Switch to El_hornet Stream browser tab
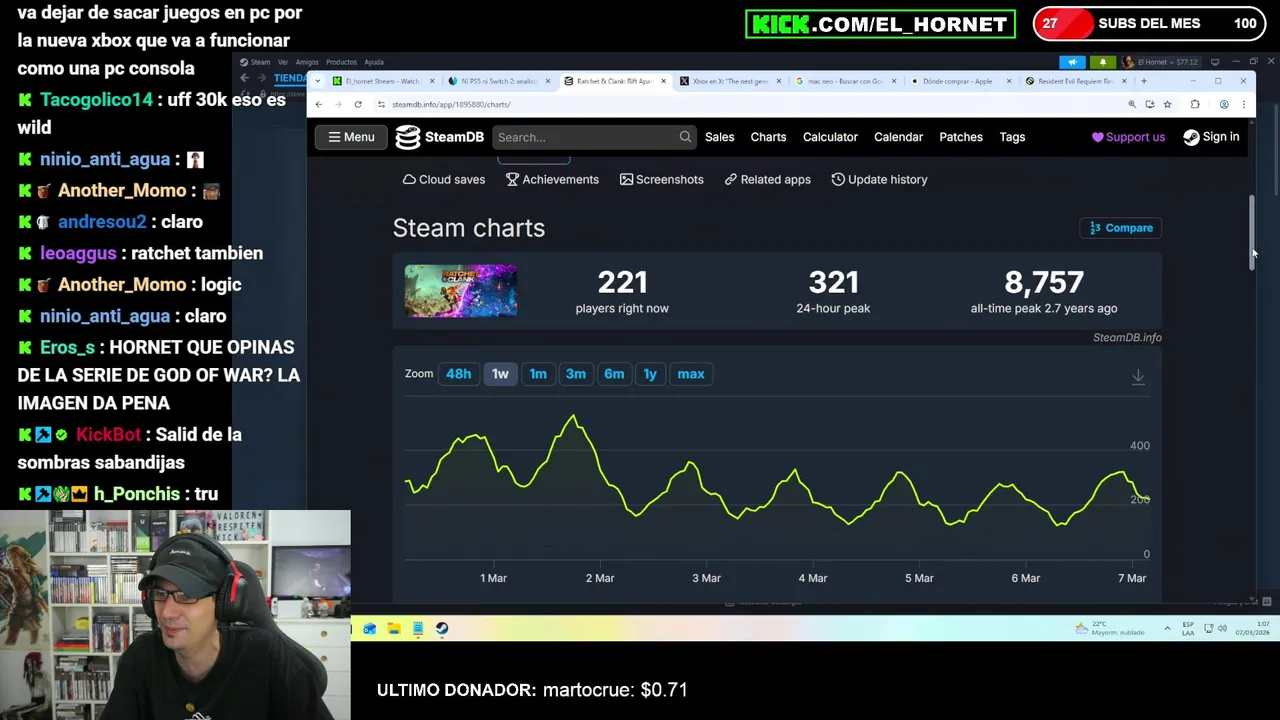This screenshot has width=1280, height=720. point(384,81)
